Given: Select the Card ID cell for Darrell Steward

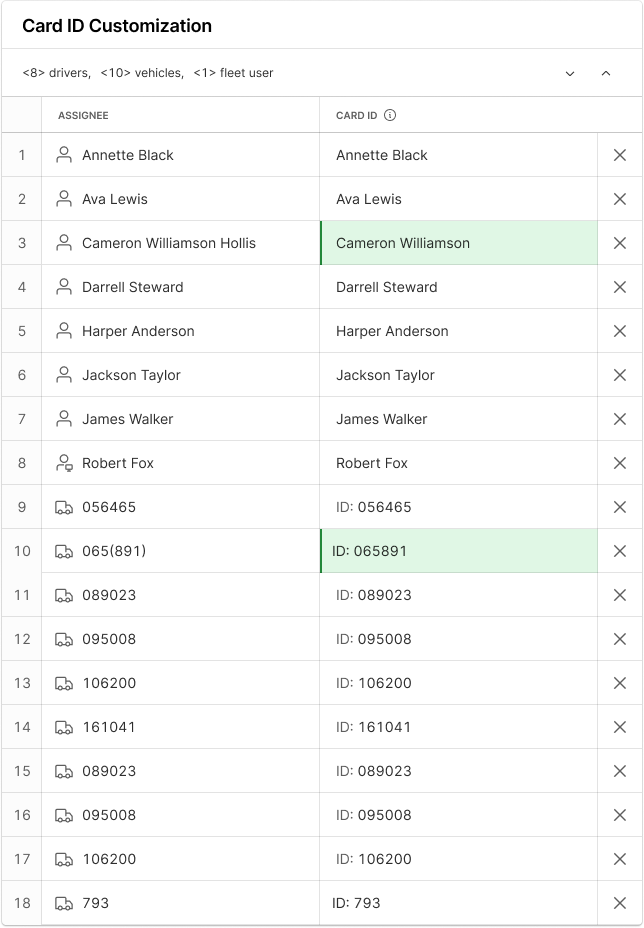Looking at the screenshot, I should pyautogui.click(x=458, y=287).
